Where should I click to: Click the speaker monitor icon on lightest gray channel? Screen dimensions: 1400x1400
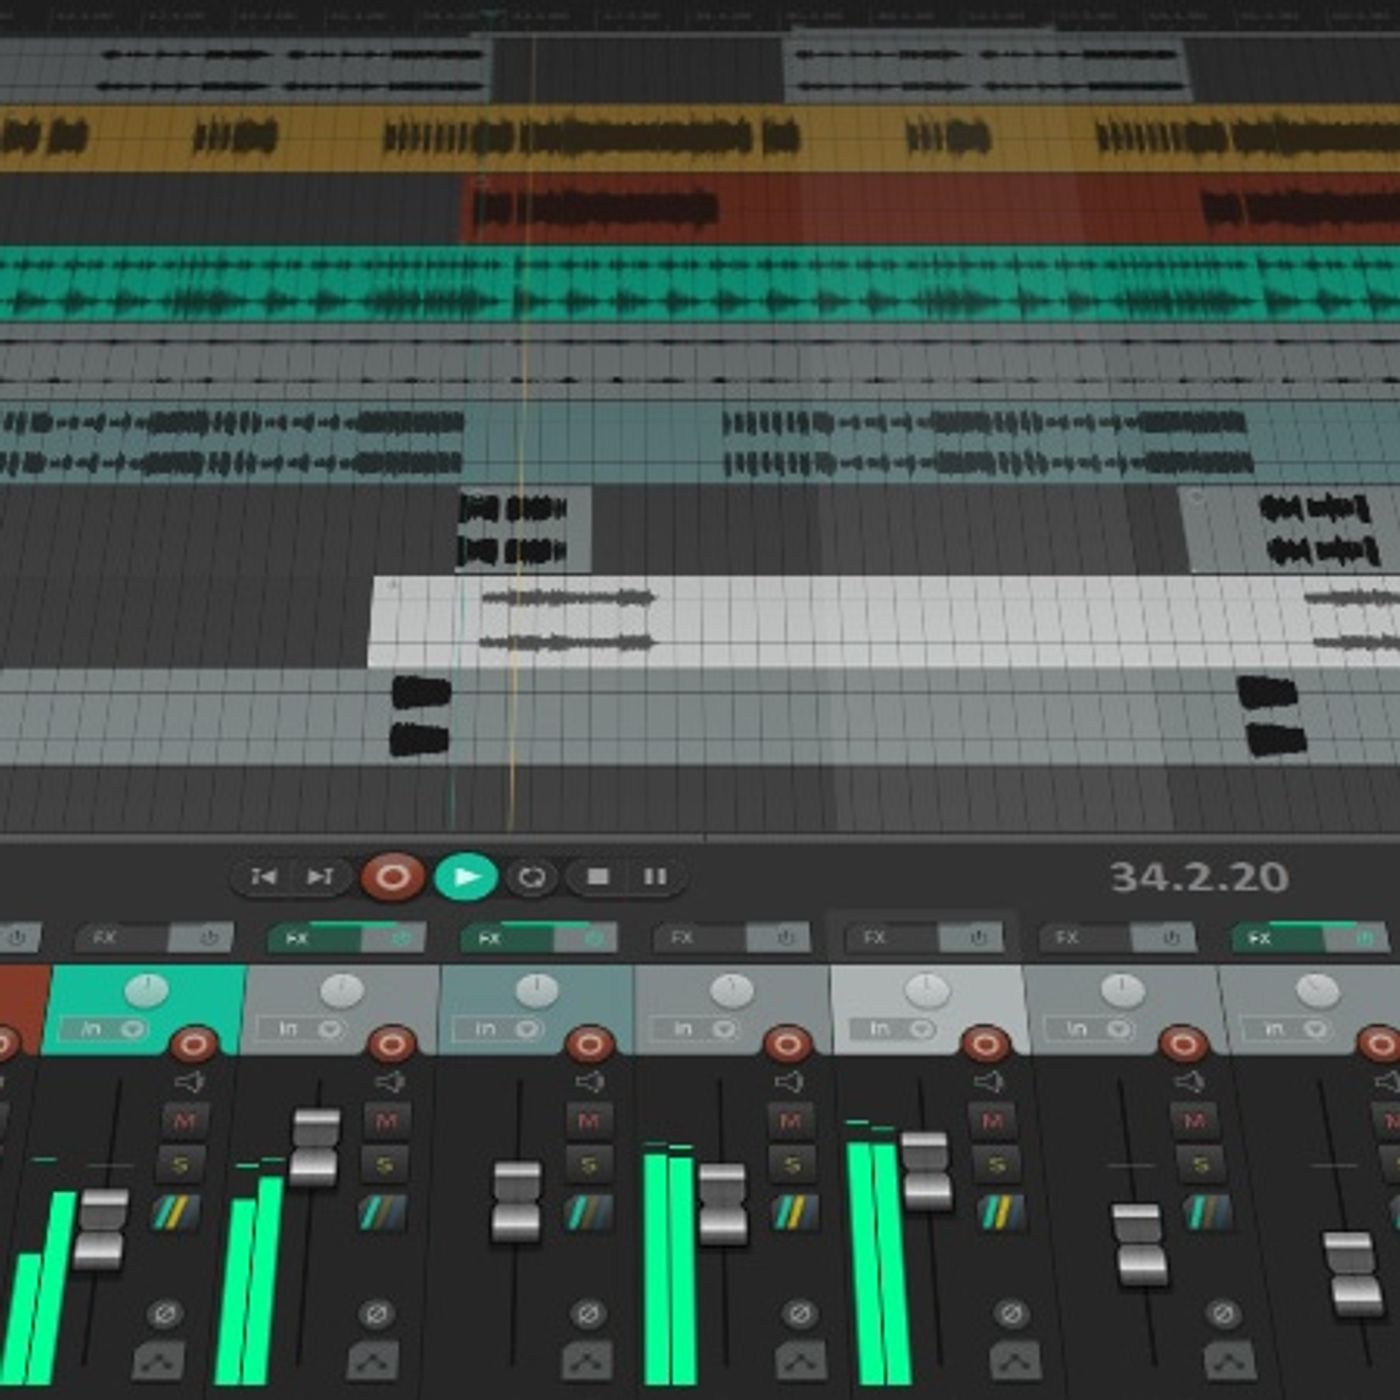[x=988, y=1081]
